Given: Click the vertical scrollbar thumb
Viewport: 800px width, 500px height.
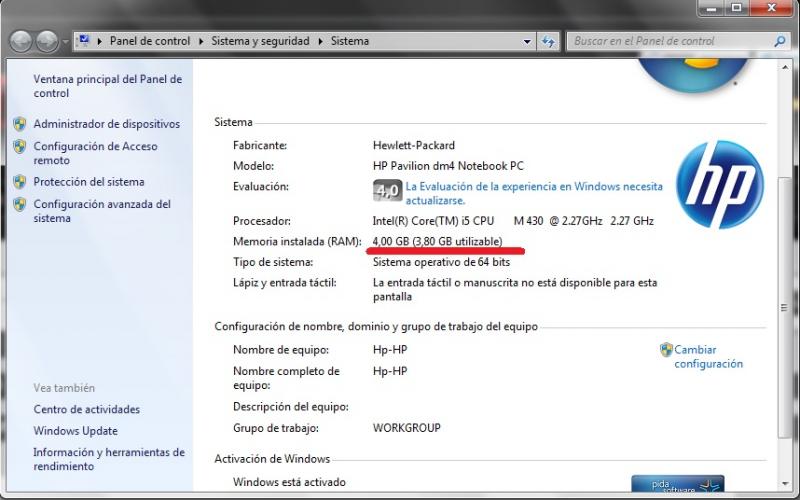Looking at the screenshot, I should click(784, 307).
